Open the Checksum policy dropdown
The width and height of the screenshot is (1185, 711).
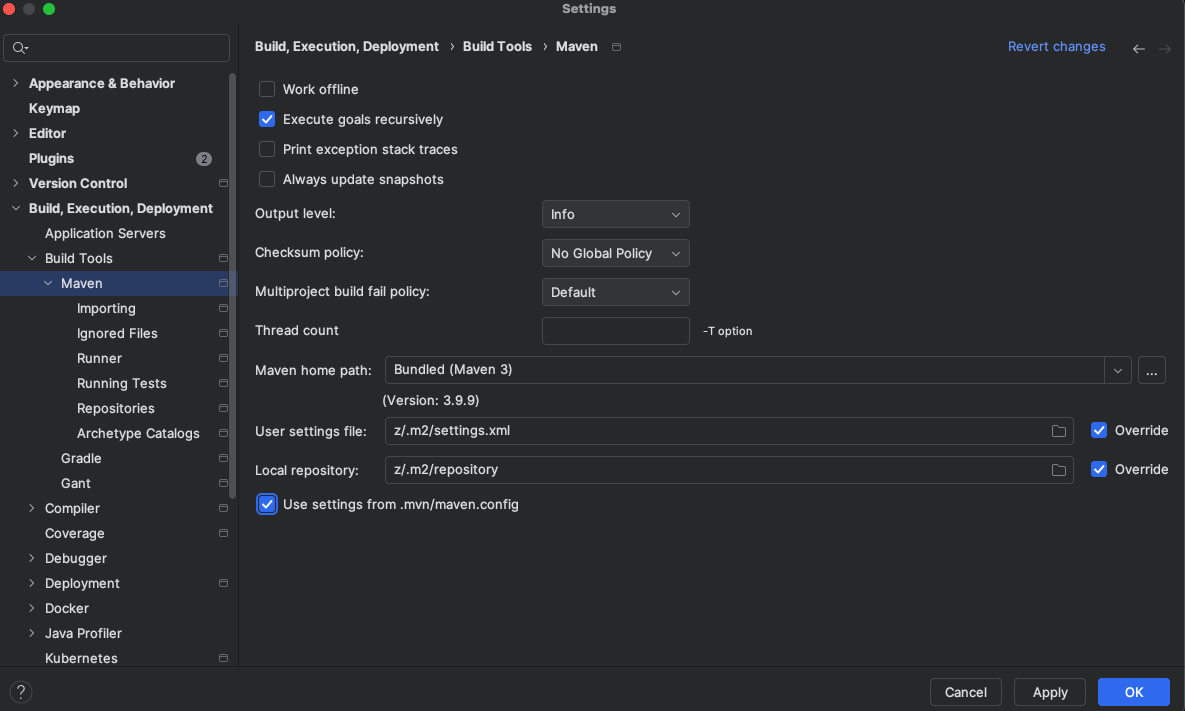(x=615, y=254)
